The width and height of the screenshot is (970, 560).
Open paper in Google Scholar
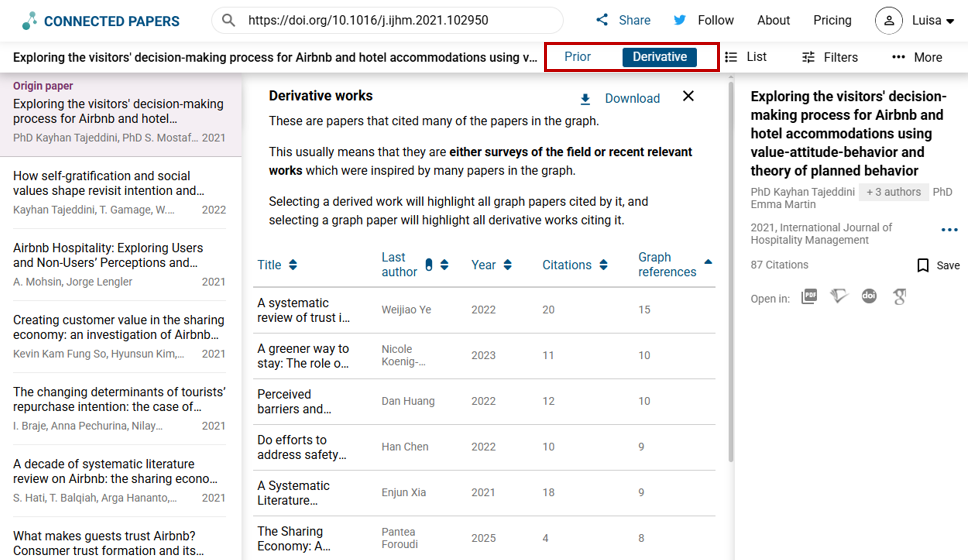coord(900,297)
